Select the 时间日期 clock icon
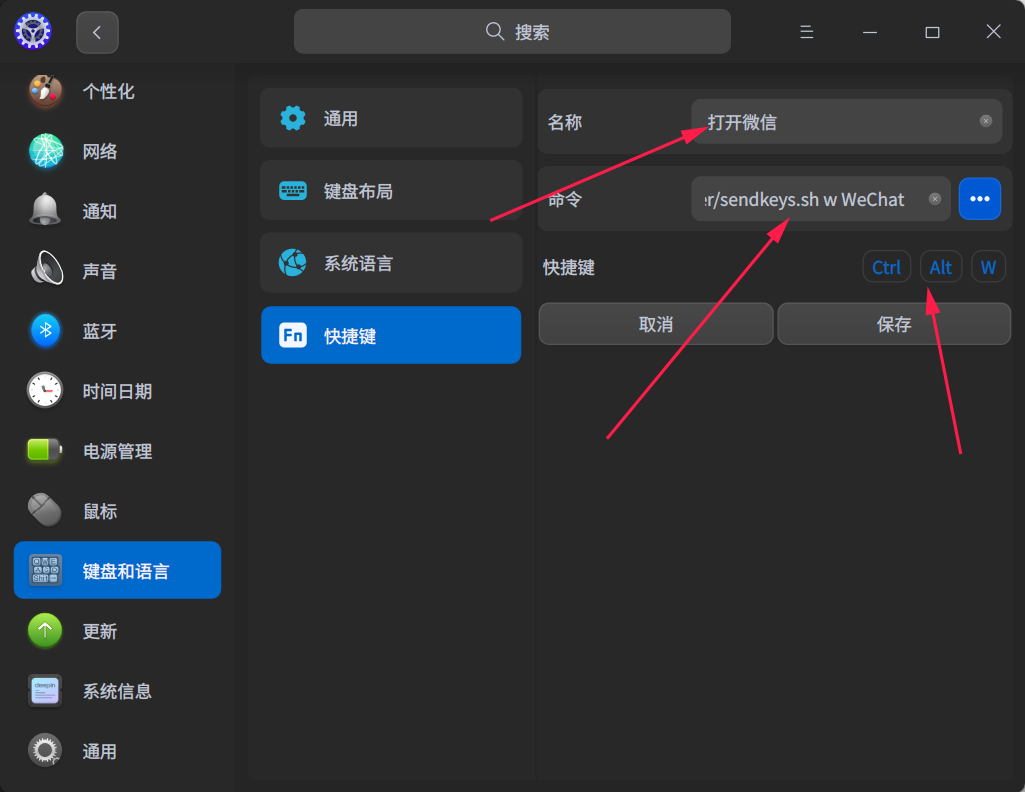The height and width of the screenshot is (792, 1025). (x=45, y=390)
